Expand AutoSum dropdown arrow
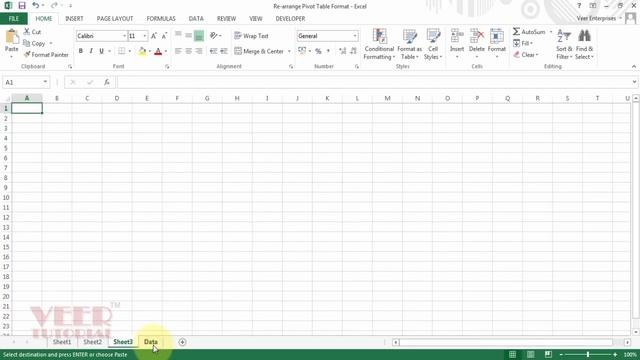This screenshot has height=360, width=640. (551, 31)
